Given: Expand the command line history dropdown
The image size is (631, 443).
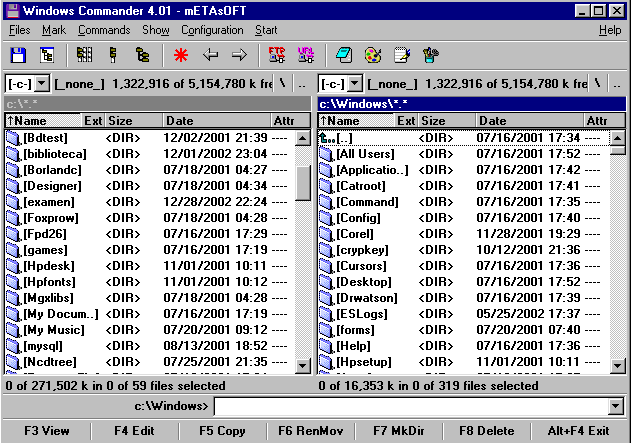Looking at the screenshot, I should pos(616,406).
